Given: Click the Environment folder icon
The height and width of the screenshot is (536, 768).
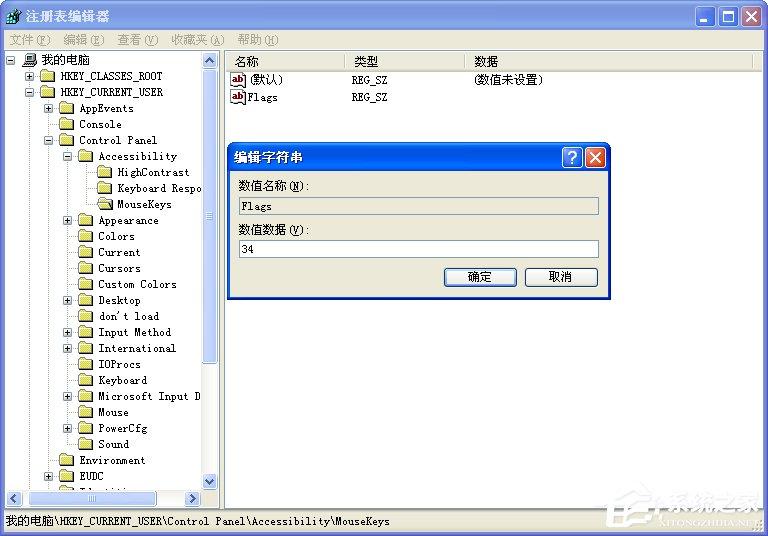Looking at the screenshot, I should click(x=67, y=460).
